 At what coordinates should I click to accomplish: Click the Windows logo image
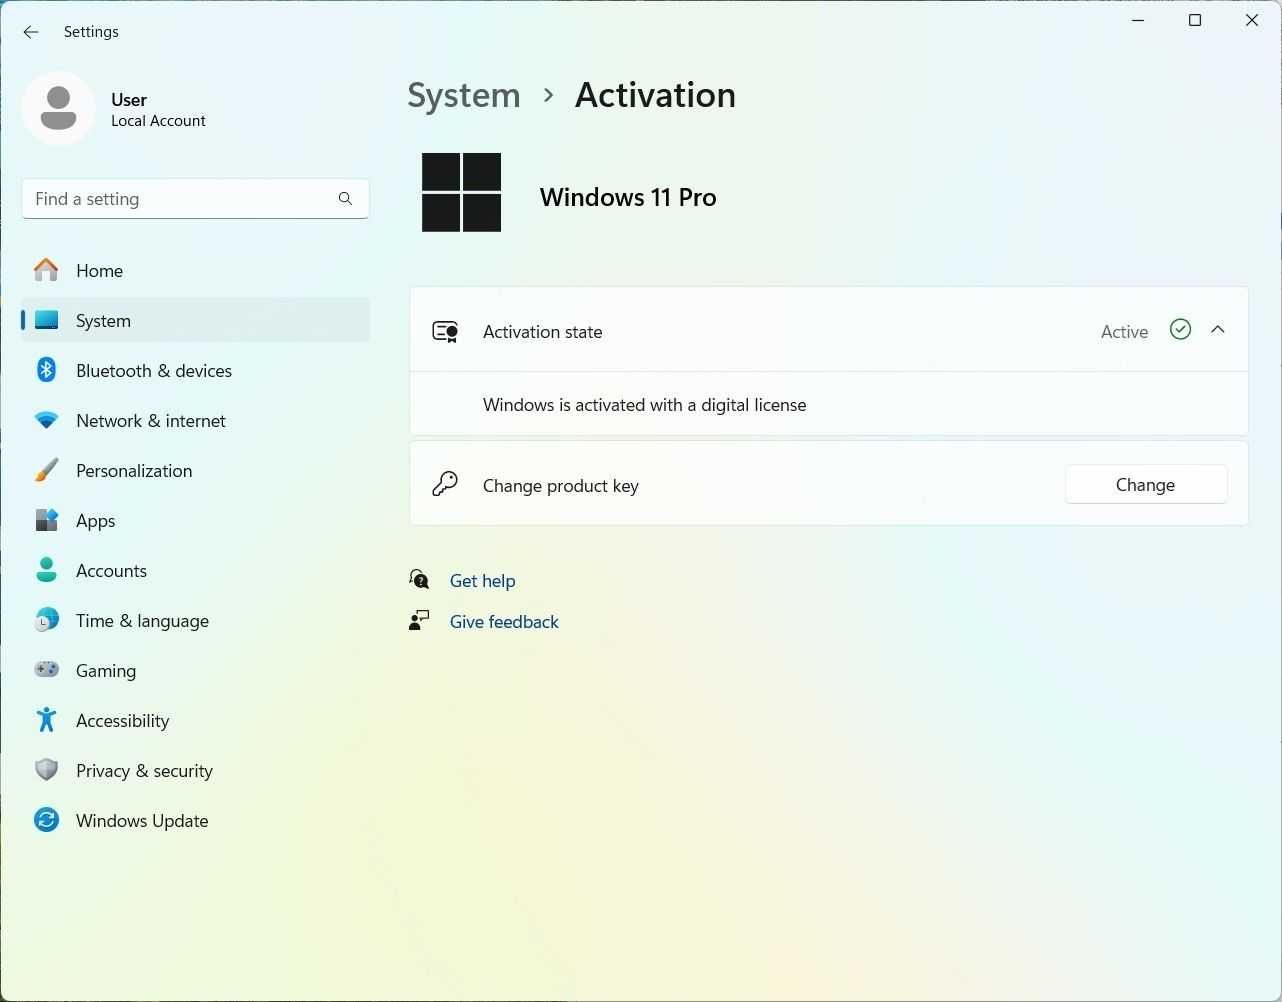point(461,192)
